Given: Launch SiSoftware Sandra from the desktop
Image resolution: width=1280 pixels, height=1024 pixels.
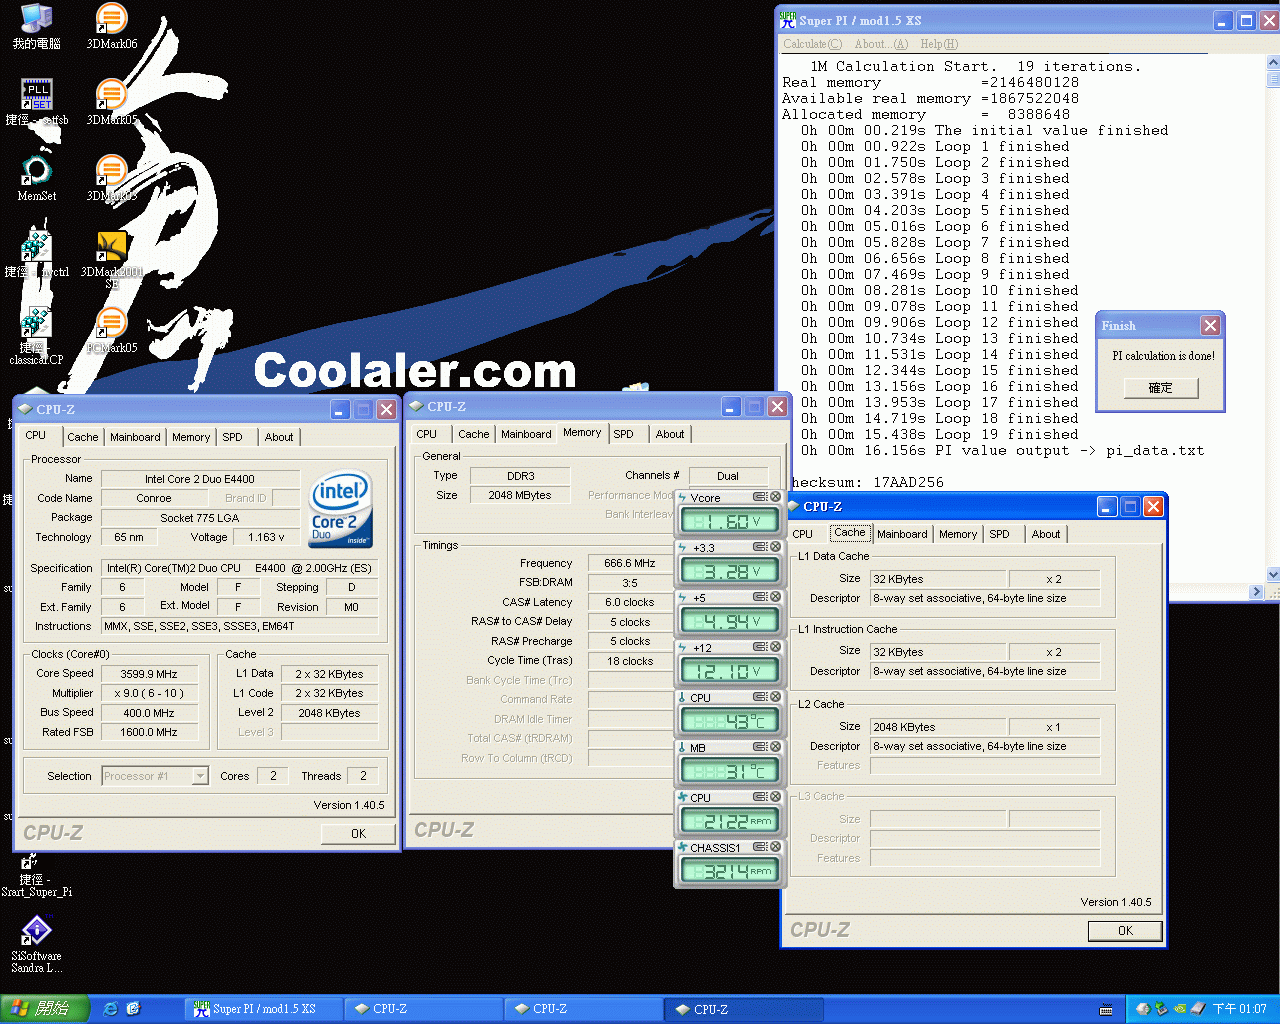Looking at the screenshot, I should point(36,943).
